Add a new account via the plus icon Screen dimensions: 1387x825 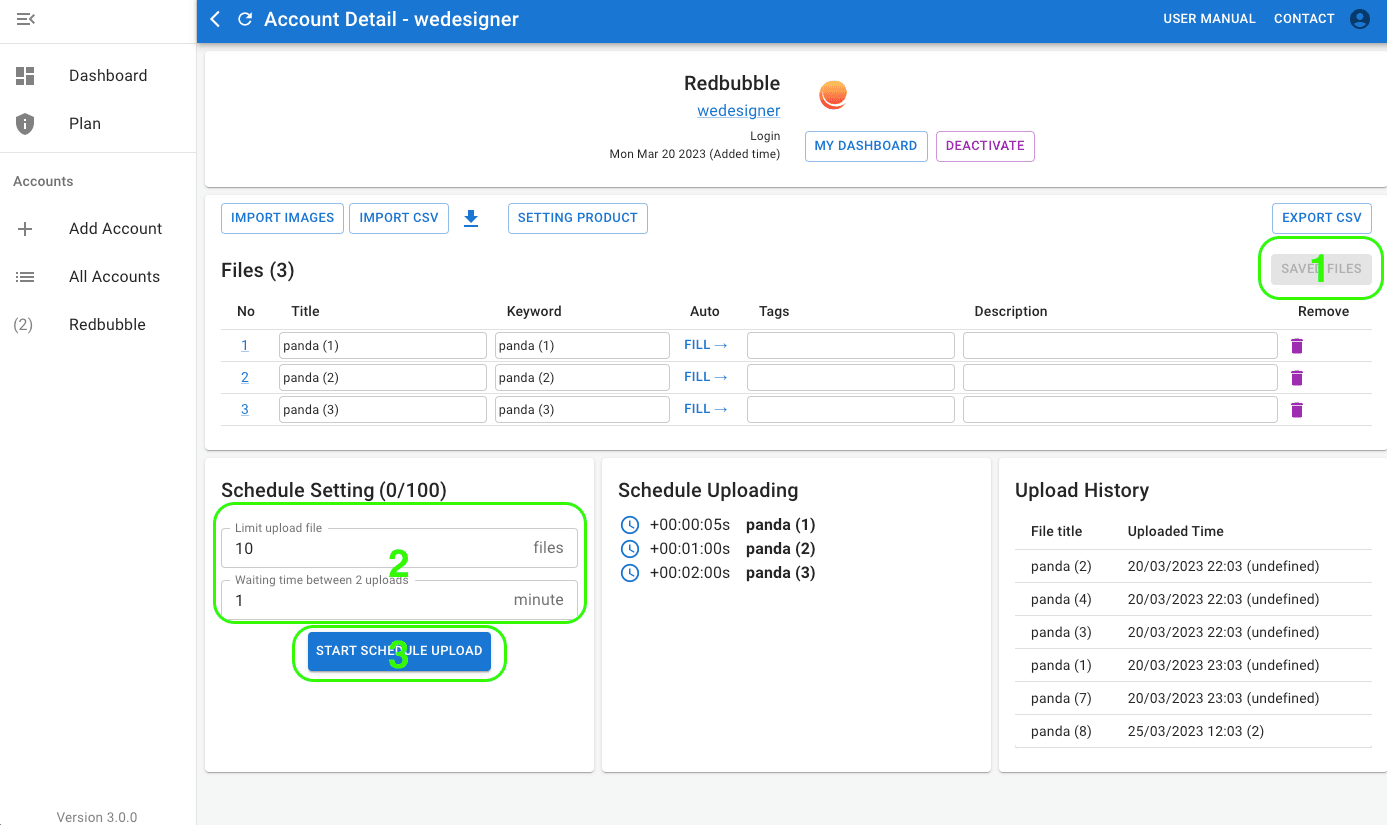pyautogui.click(x=25, y=228)
